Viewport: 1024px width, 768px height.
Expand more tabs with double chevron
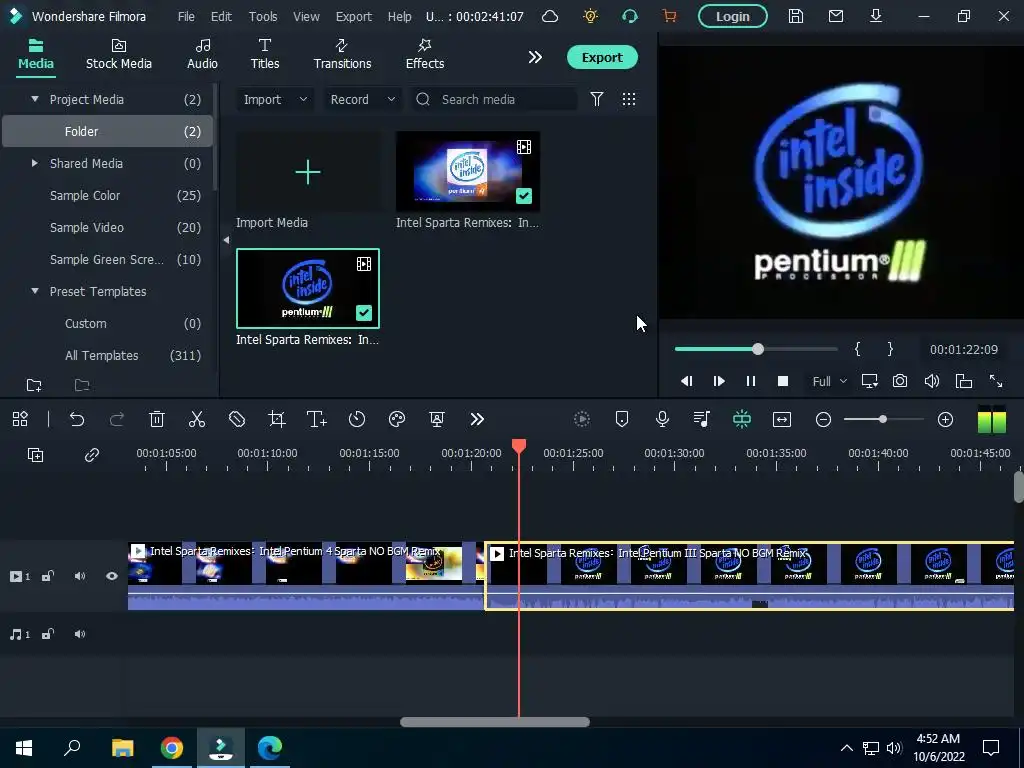click(x=535, y=57)
